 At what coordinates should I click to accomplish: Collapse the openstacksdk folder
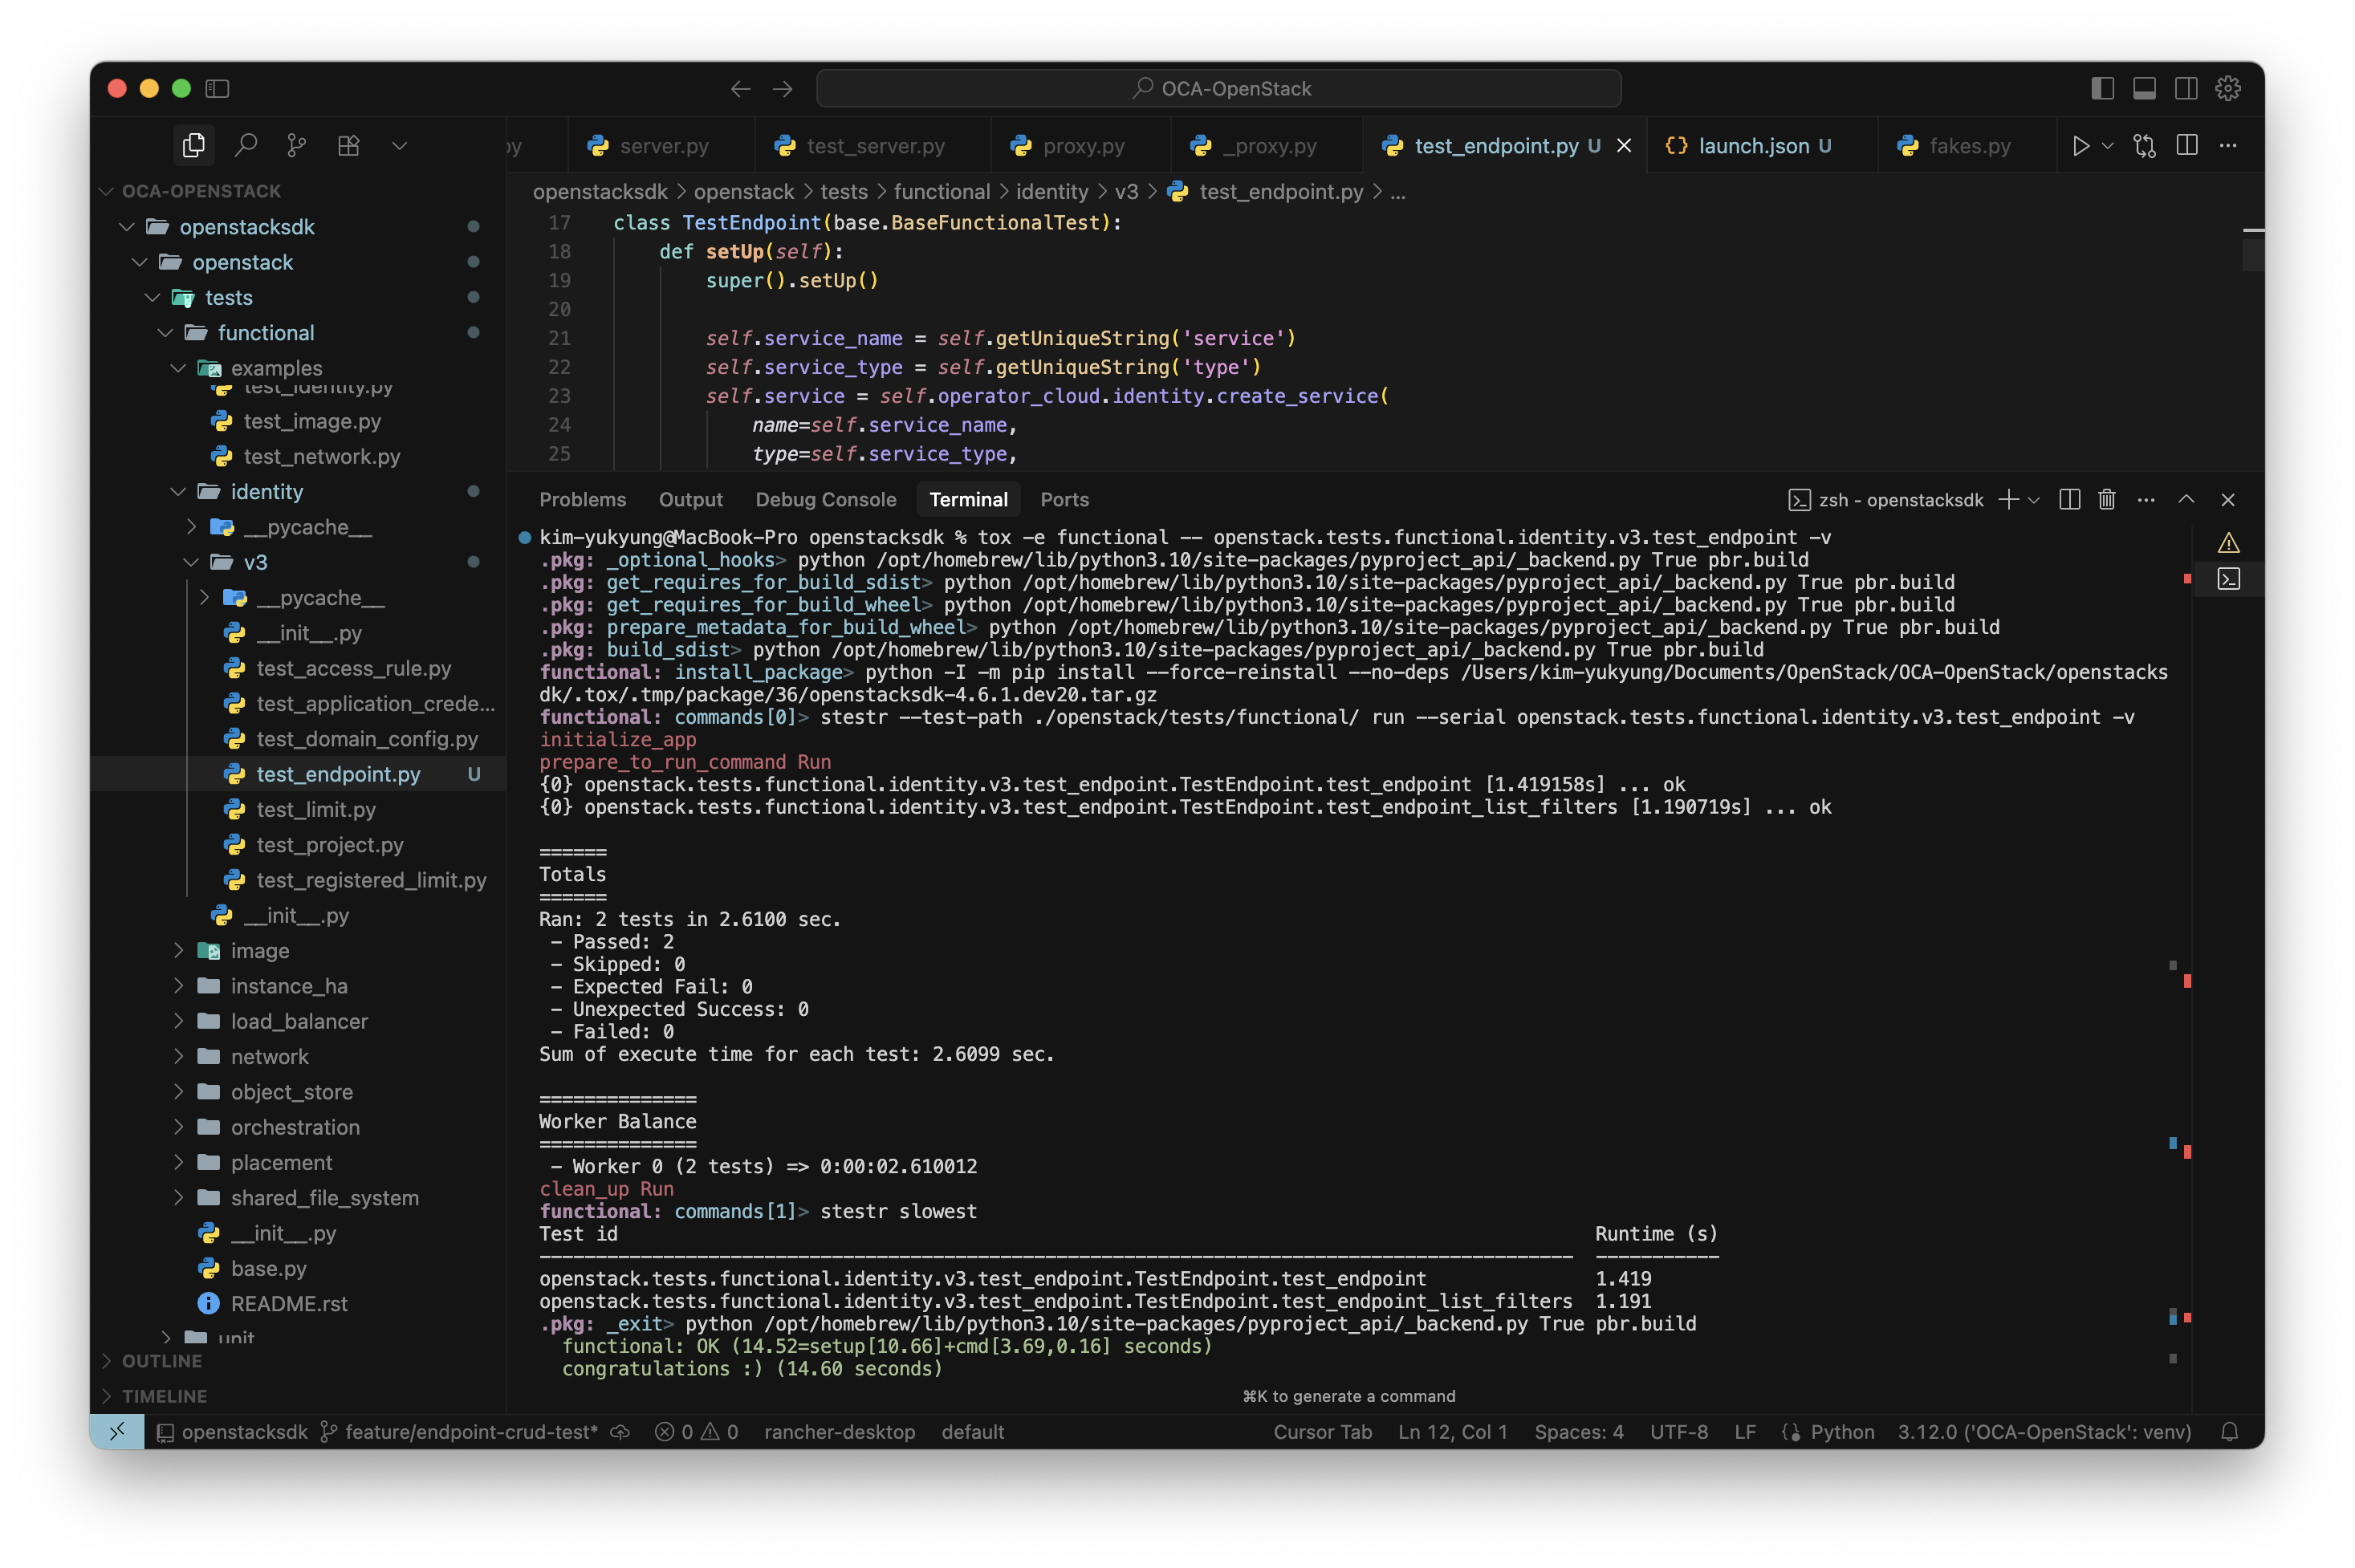(246, 227)
